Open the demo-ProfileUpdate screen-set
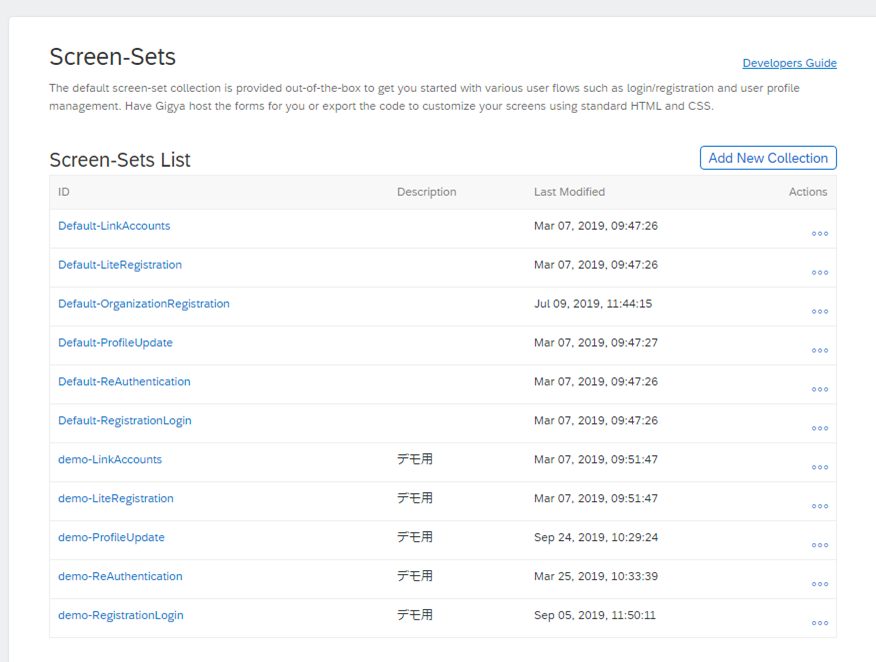Screen dimensions: 876x662 [111, 537]
